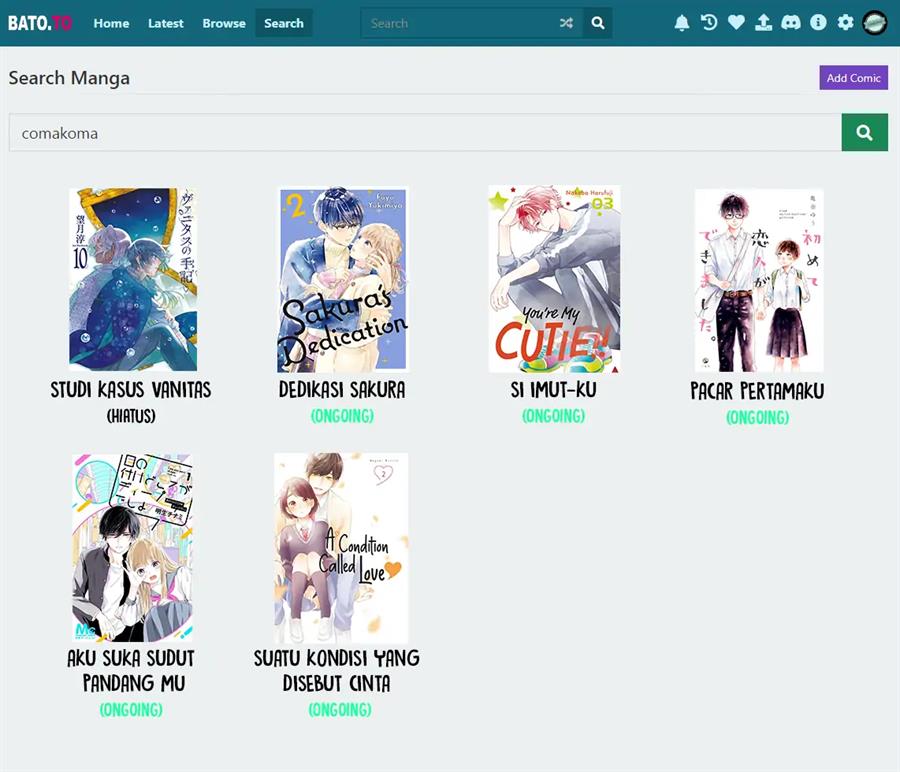Open the Latest page
This screenshot has width=900, height=772.
pyautogui.click(x=166, y=23)
